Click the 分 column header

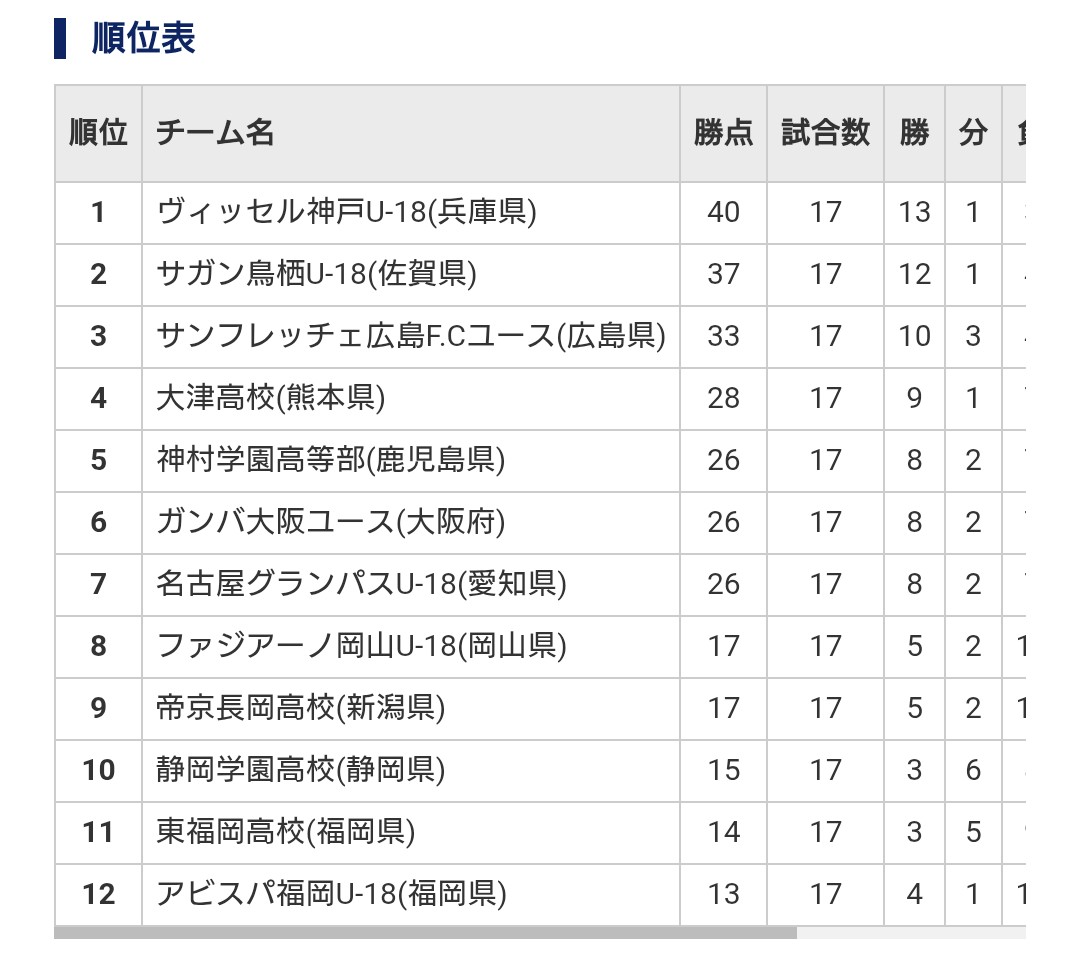(x=973, y=133)
